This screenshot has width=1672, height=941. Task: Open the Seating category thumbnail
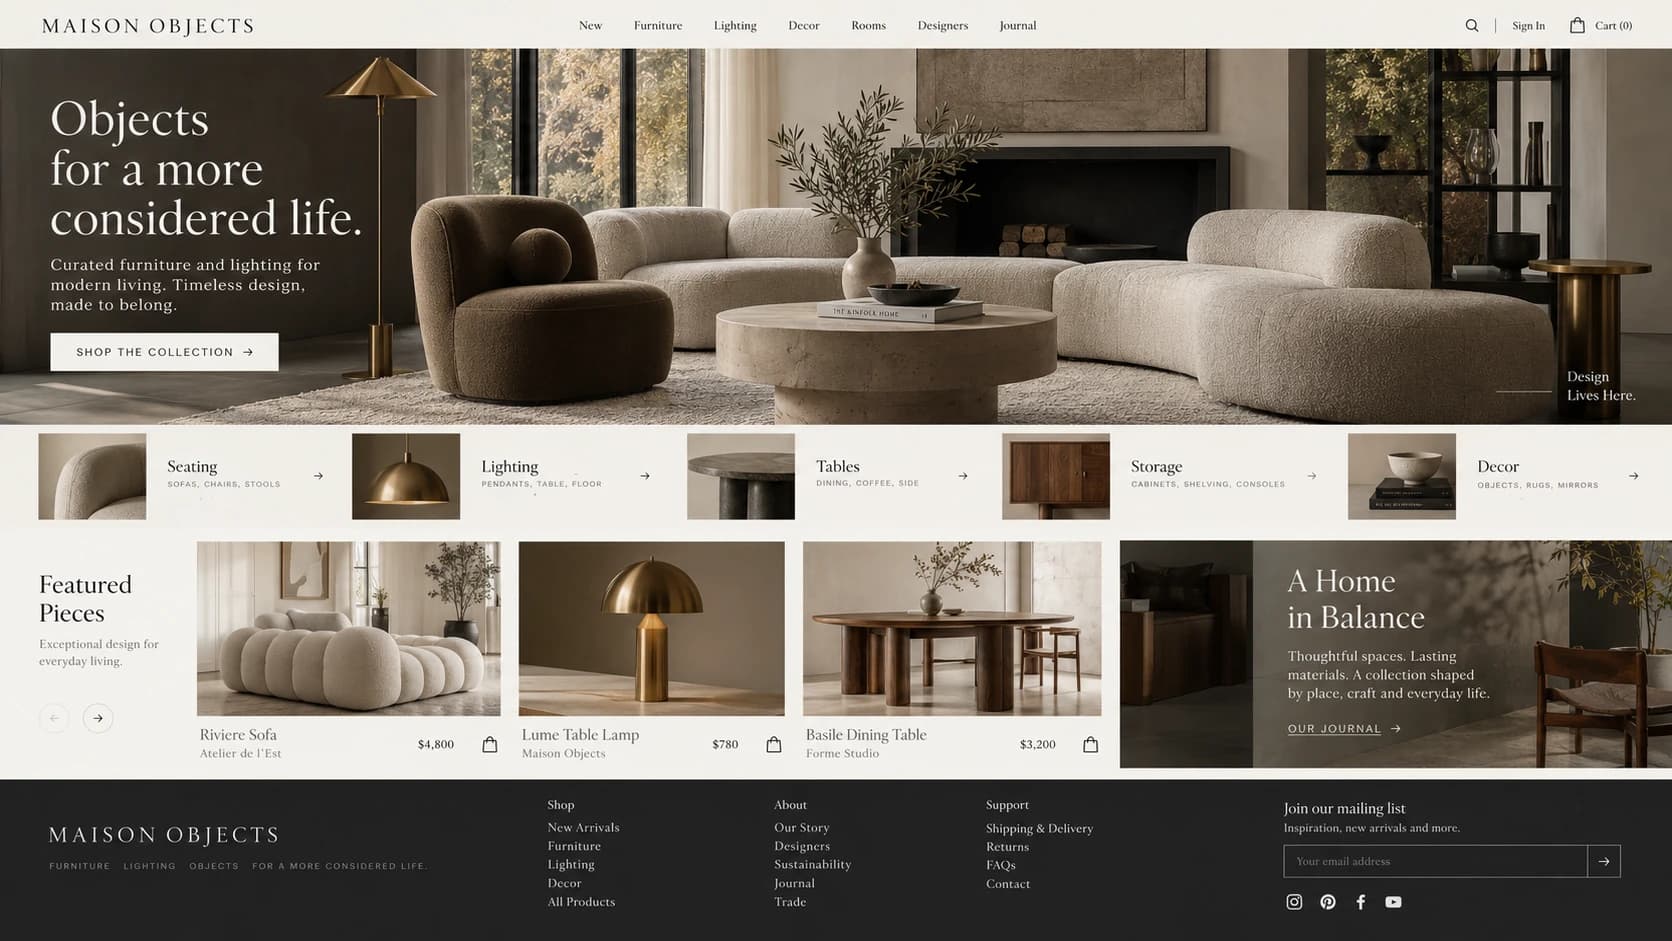(x=92, y=476)
